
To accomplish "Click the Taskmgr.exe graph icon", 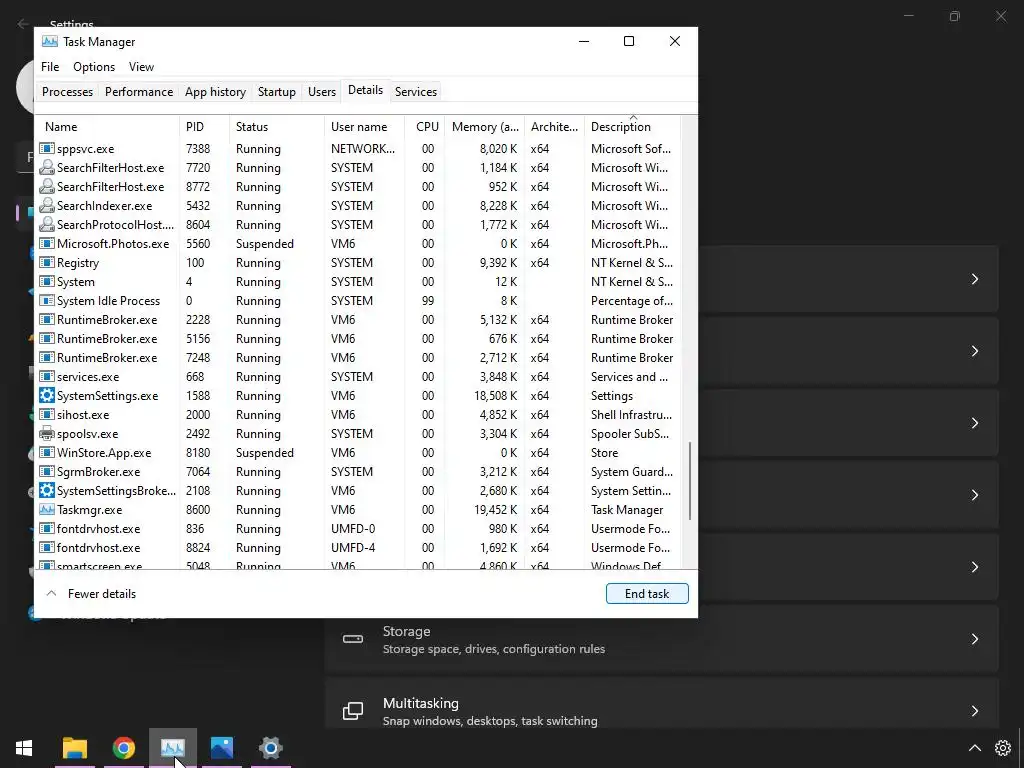I will pyautogui.click(x=46, y=509).
